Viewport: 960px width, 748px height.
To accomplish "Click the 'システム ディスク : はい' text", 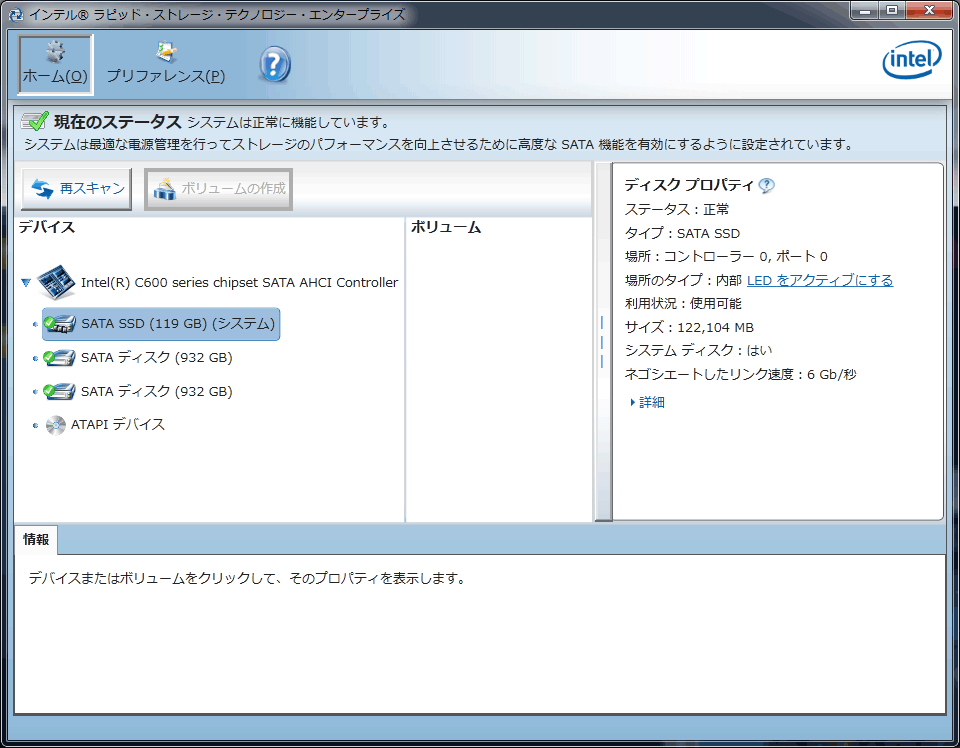I will pos(698,350).
